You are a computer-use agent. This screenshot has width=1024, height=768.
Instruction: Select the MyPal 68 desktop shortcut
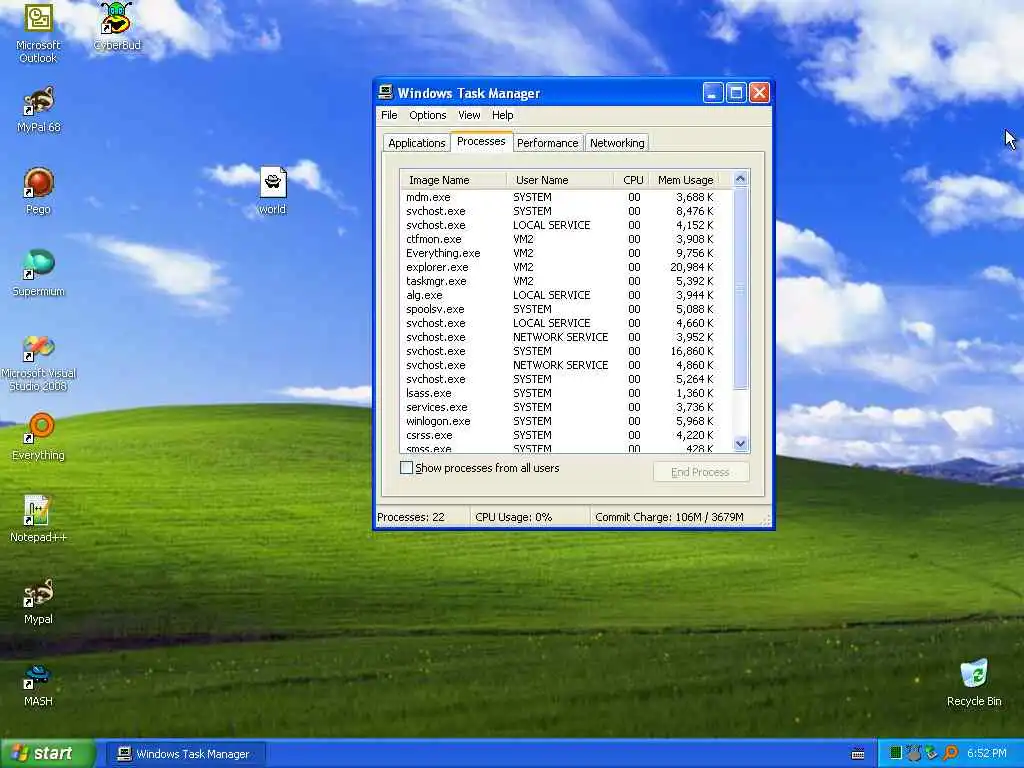pos(39,109)
